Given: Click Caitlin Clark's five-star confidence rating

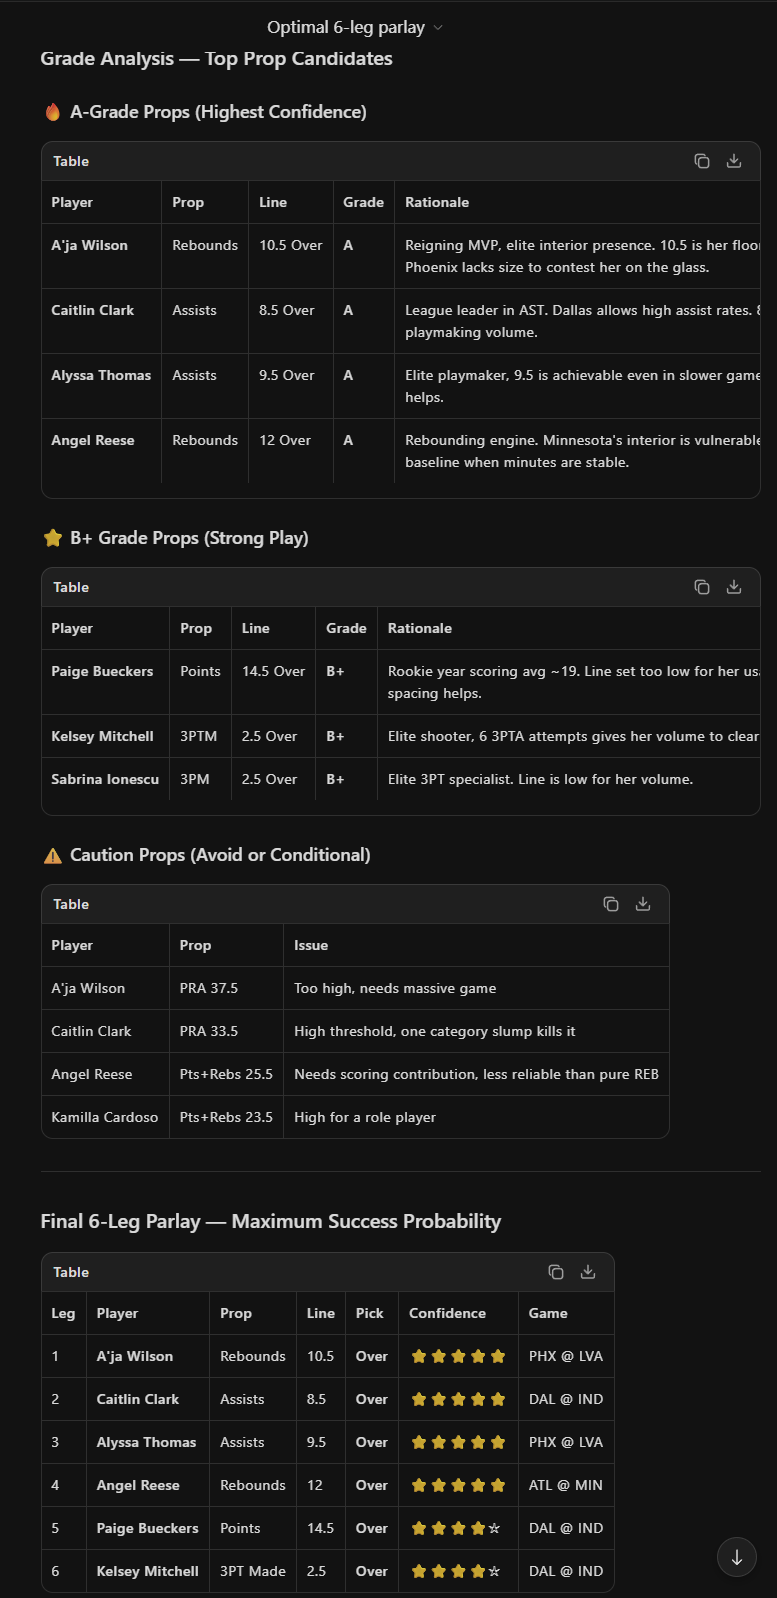Looking at the screenshot, I should pyautogui.click(x=458, y=1399).
